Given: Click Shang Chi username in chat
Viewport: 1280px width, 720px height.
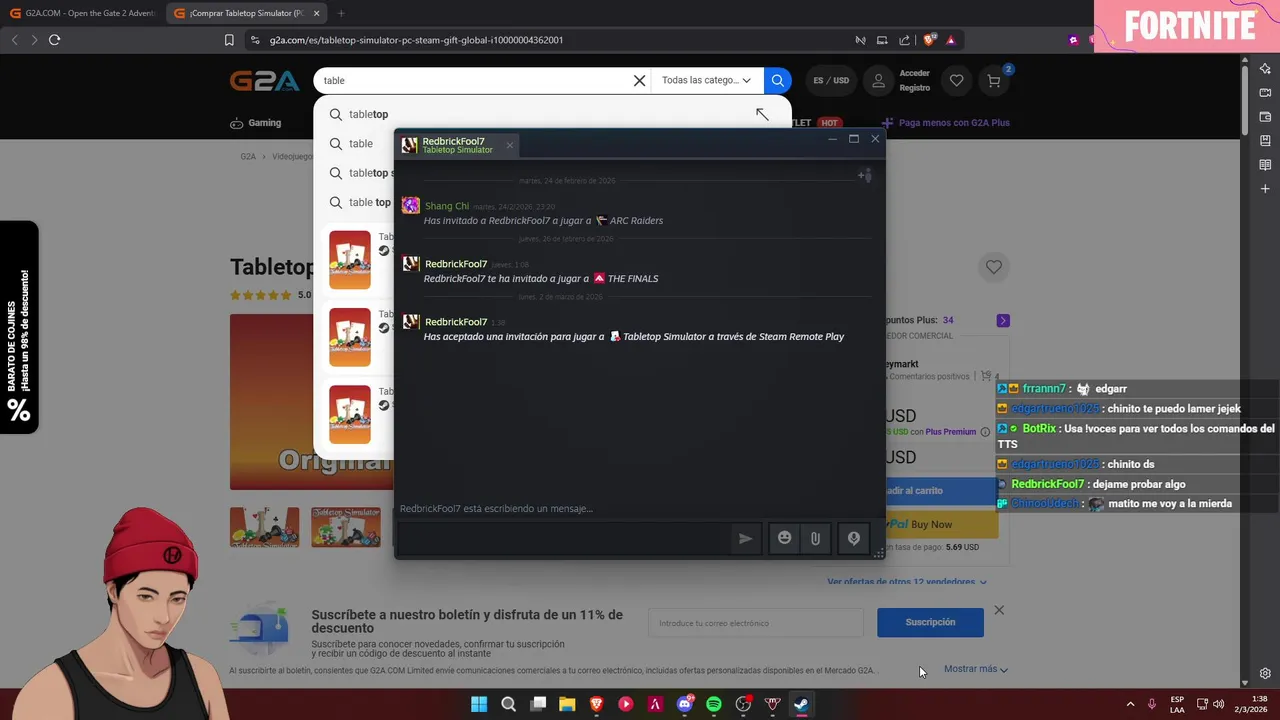Looking at the screenshot, I should (447, 206).
